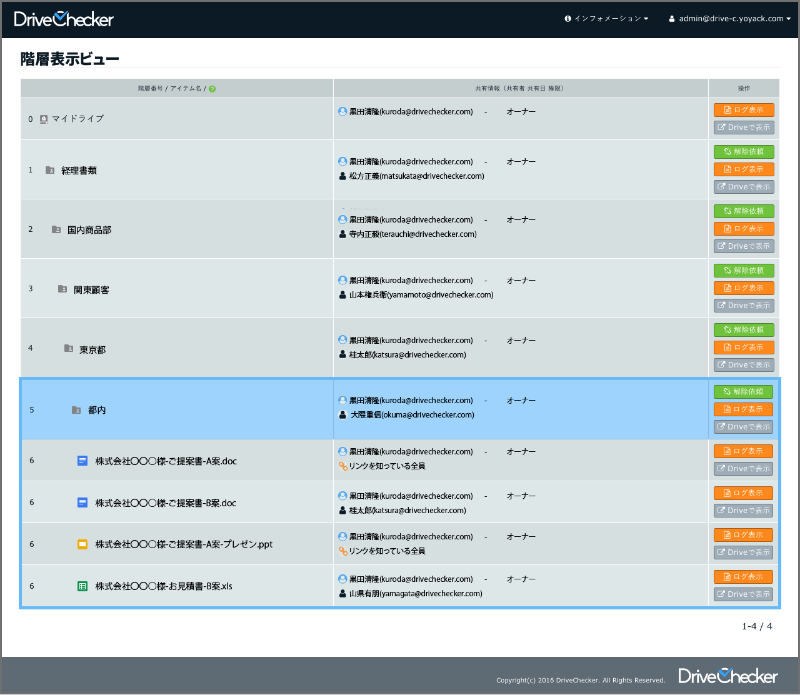Select file 株式会社〇〇〇様-ご提案書-A案.doc
Image resolution: width=800 pixels, height=695 pixels.
pos(166,461)
